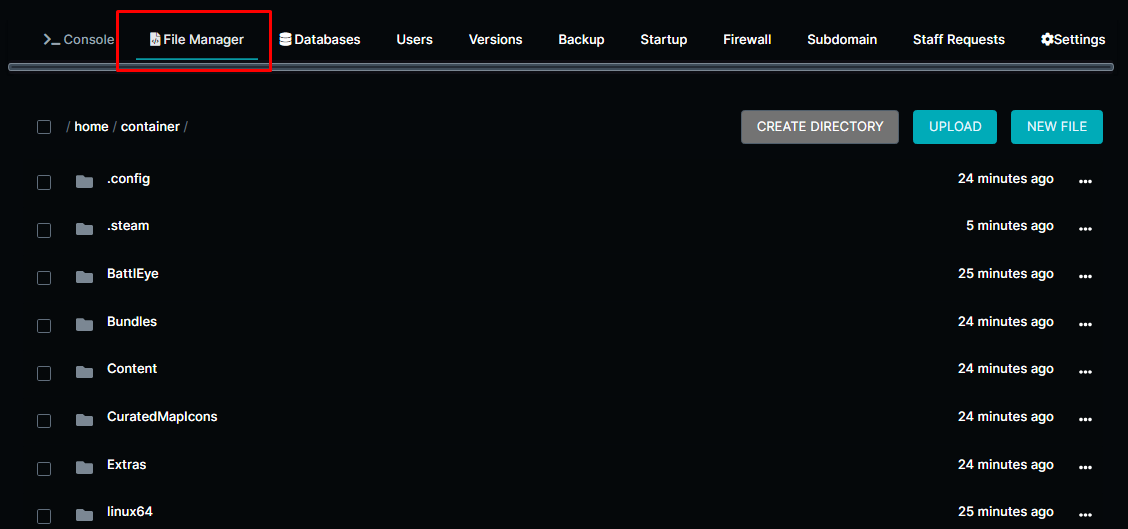The width and height of the screenshot is (1128, 529).
Task: Click the Bundles folder icon
Action: [x=84, y=324]
